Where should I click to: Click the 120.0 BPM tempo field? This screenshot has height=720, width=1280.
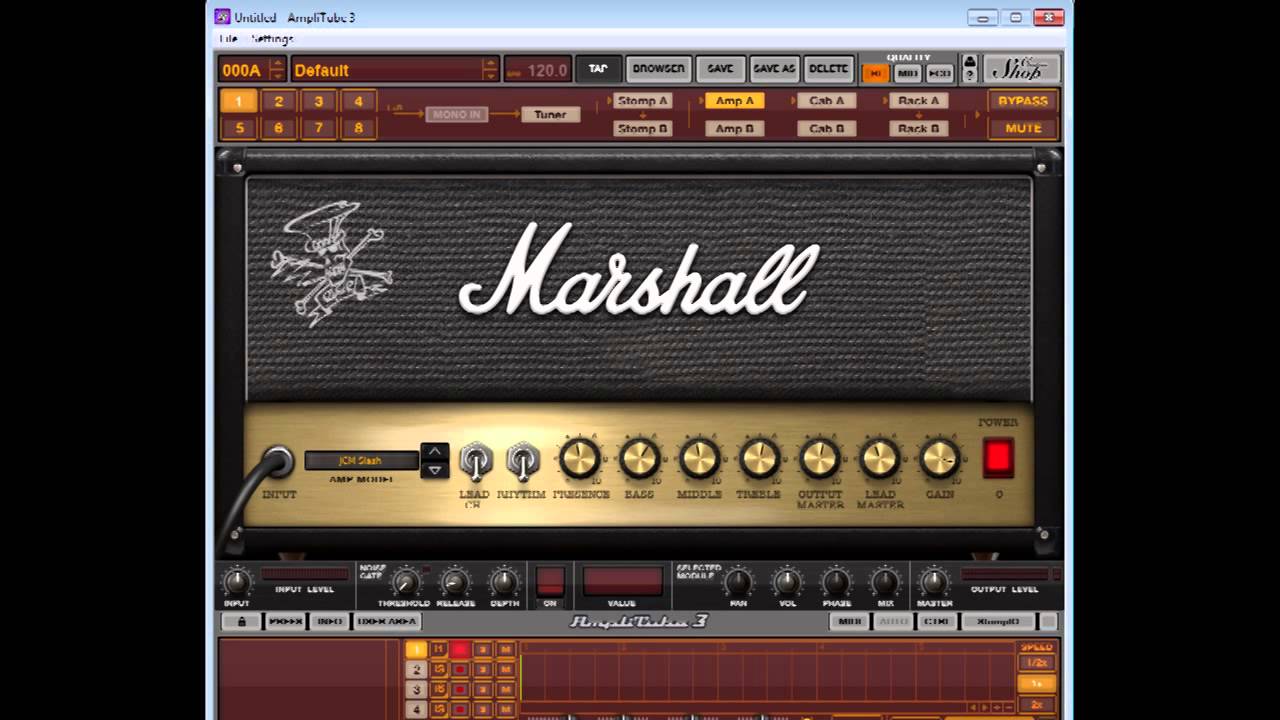click(537, 70)
